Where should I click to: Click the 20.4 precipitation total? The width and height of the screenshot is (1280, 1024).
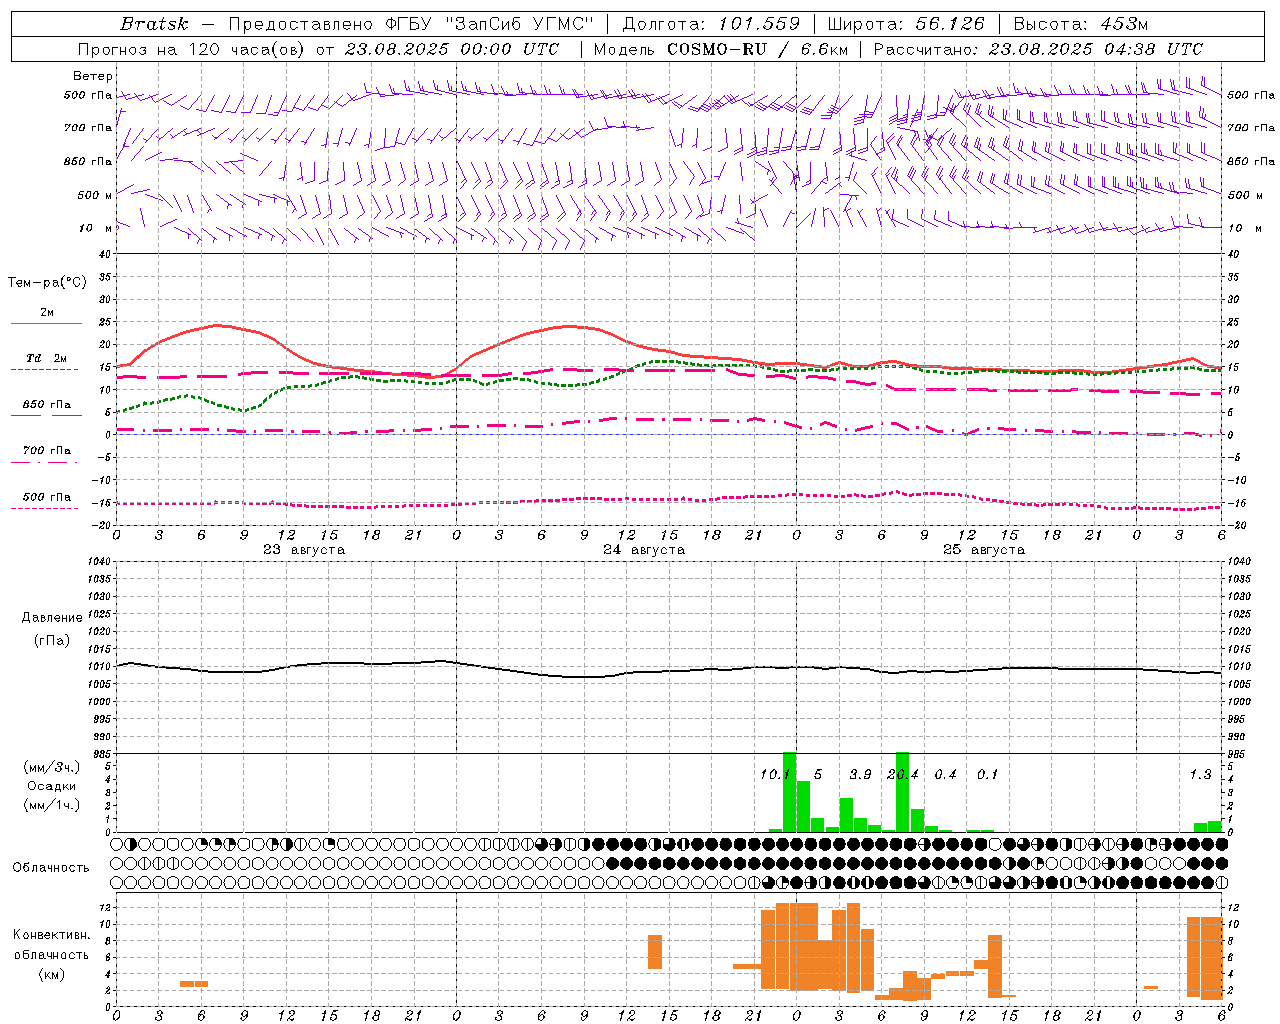click(x=903, y=774)
